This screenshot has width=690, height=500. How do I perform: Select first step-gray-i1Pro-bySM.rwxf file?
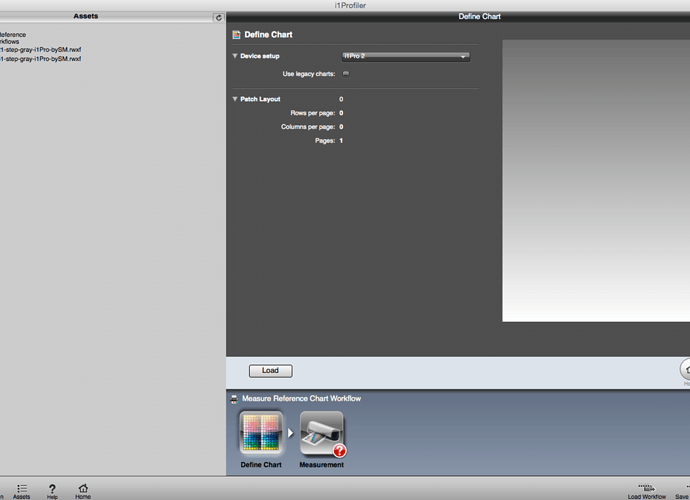[x=40, y=50]
